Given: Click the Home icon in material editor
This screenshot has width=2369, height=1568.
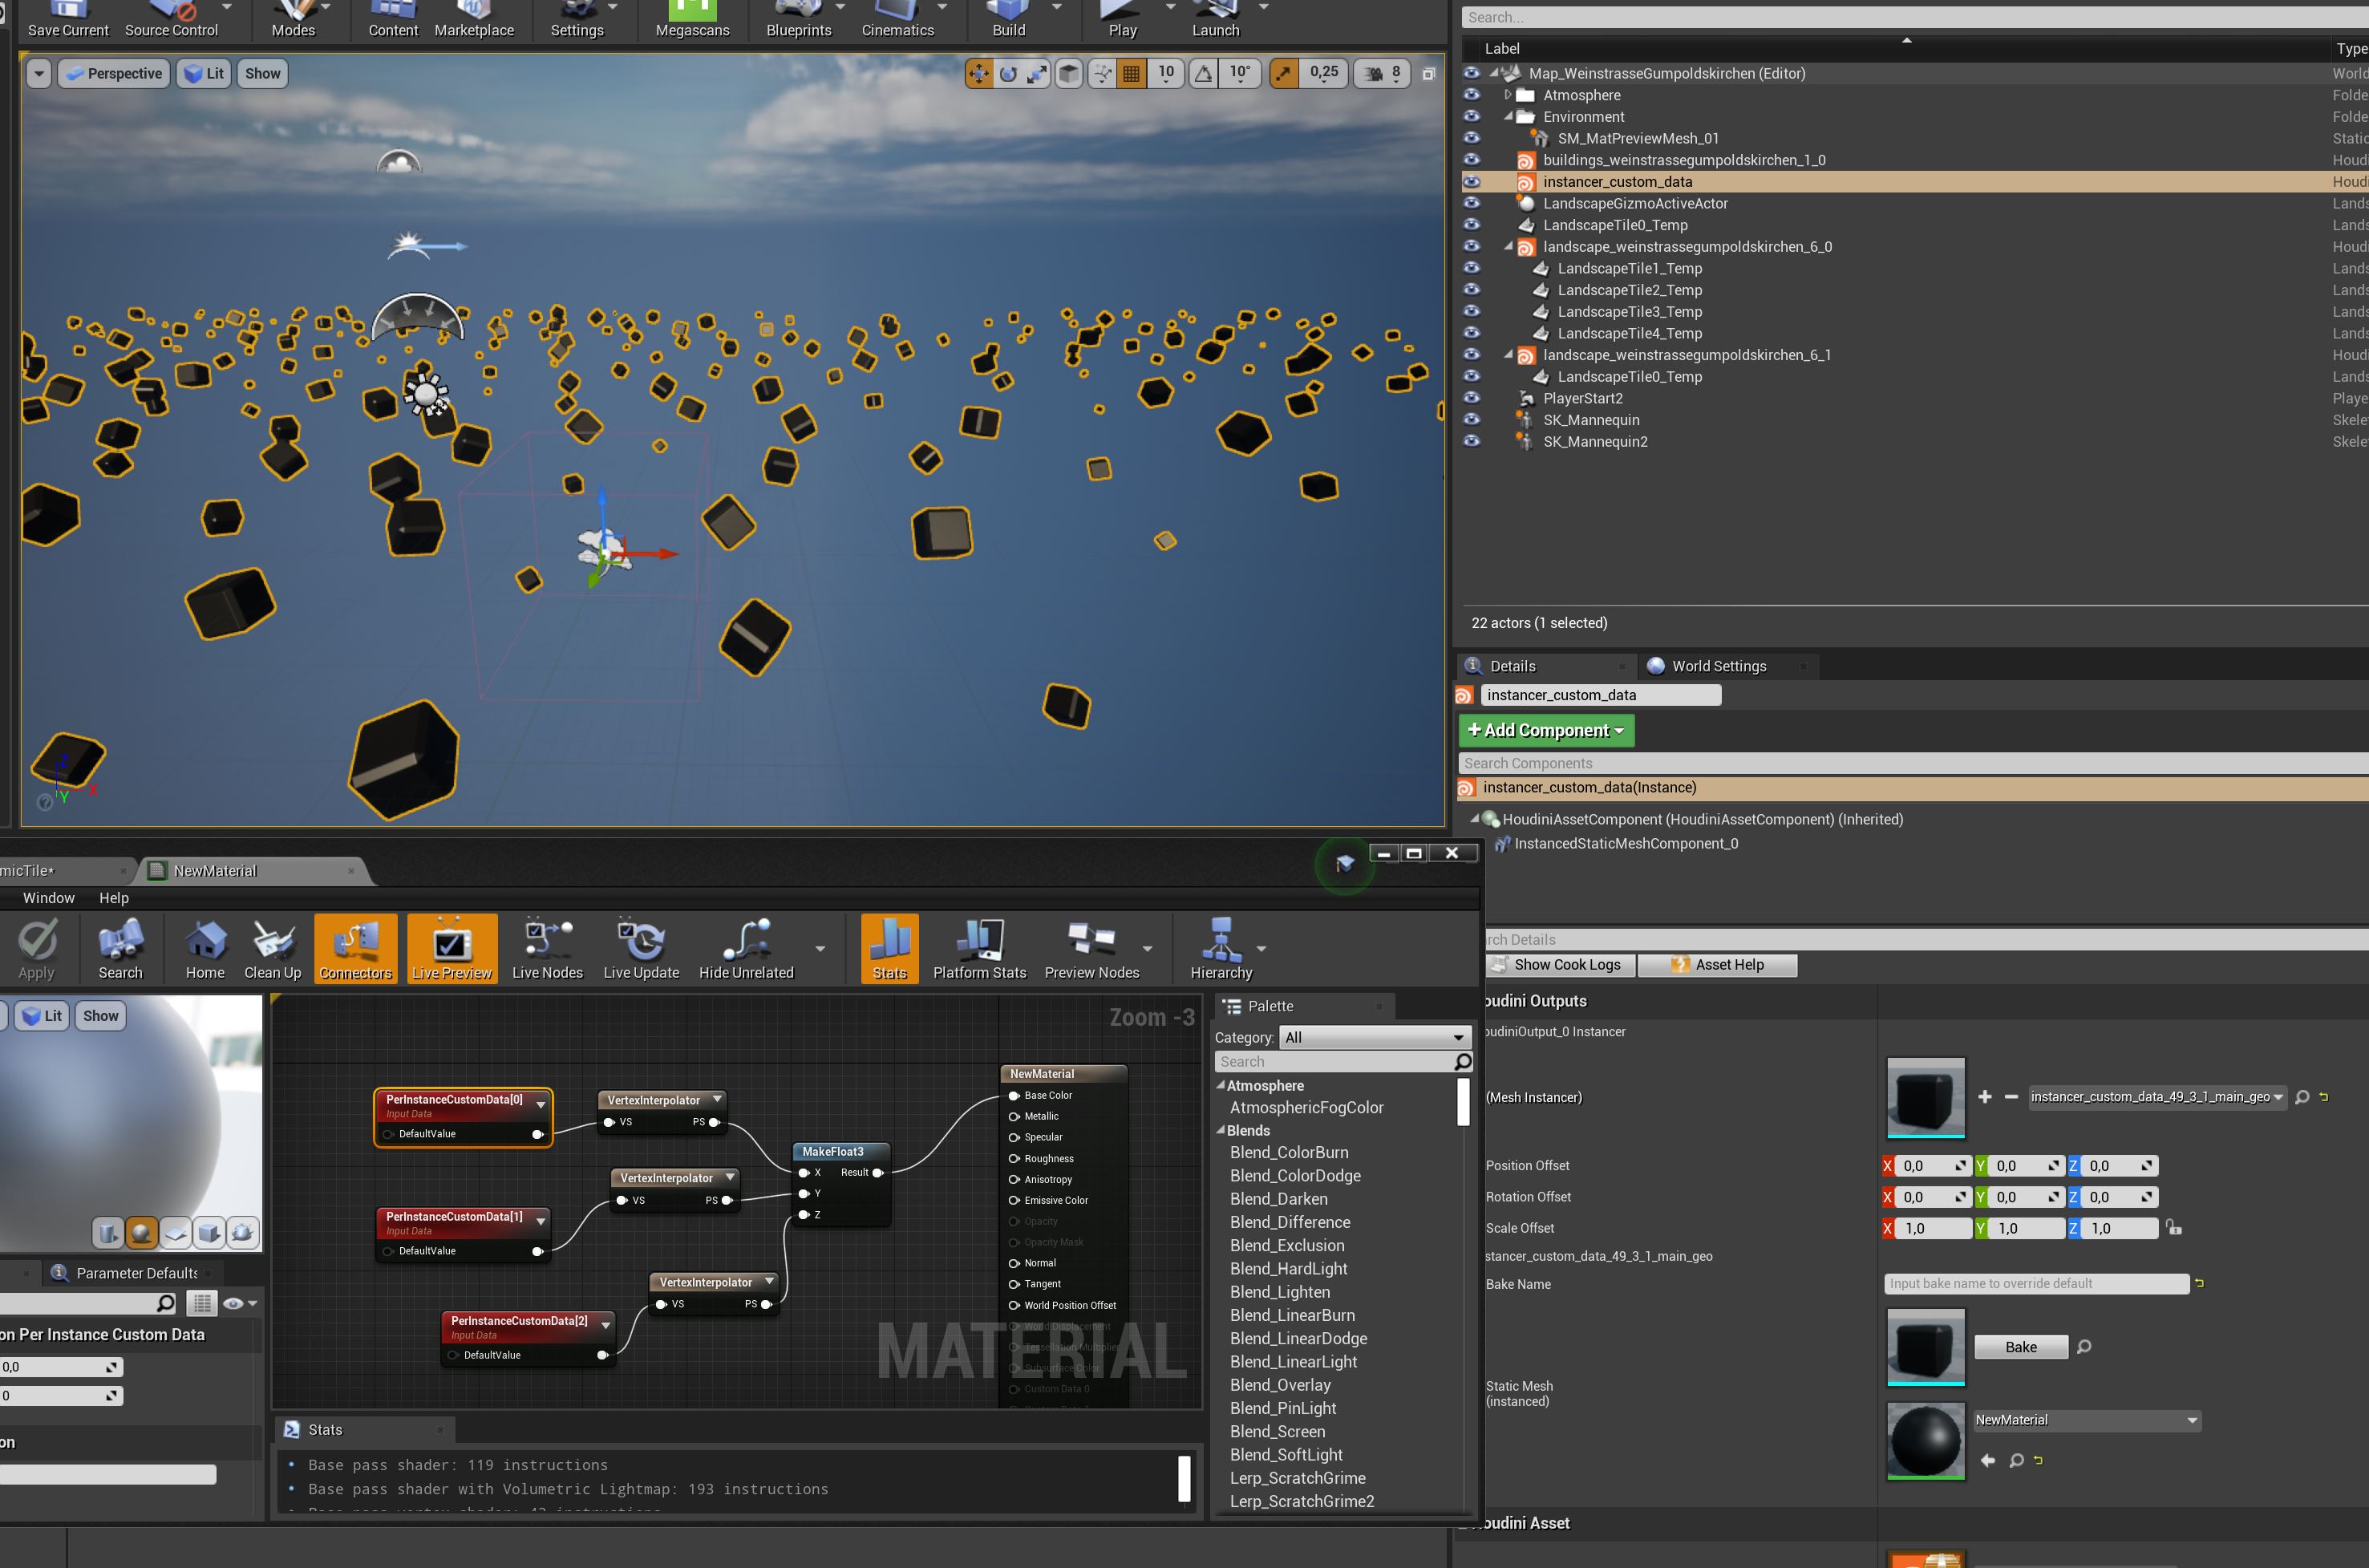Looking at the screenshot, I should [205, 949].
